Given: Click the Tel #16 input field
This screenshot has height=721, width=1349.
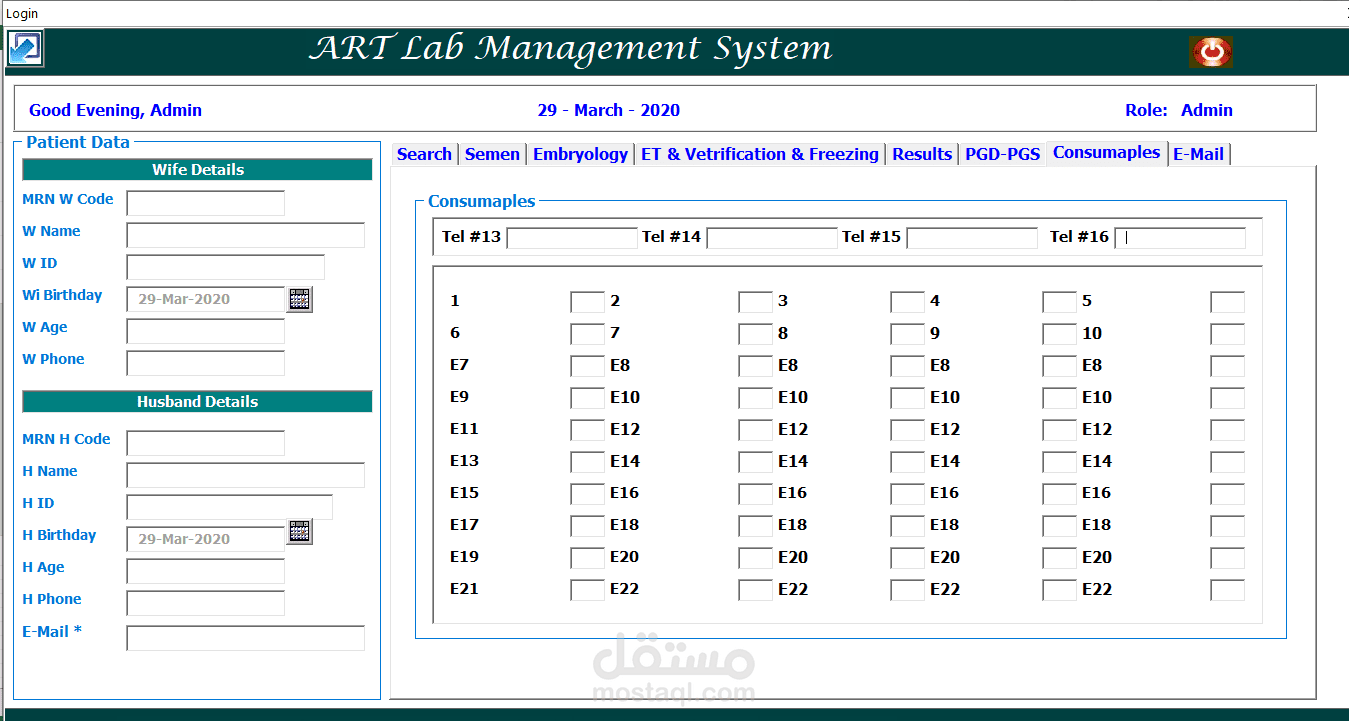Looking at the screenshot, I should 1180,238.
